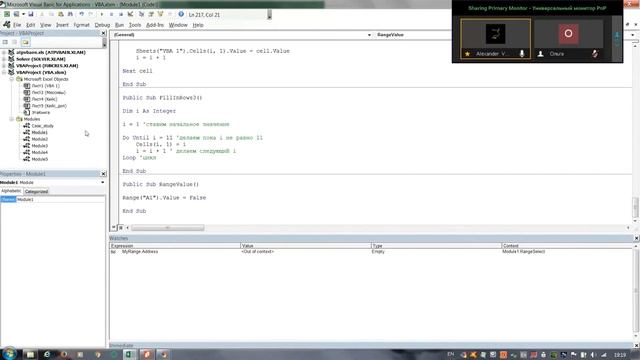Open the View menu
Screen dimensions: 640x360
point(45,25)
